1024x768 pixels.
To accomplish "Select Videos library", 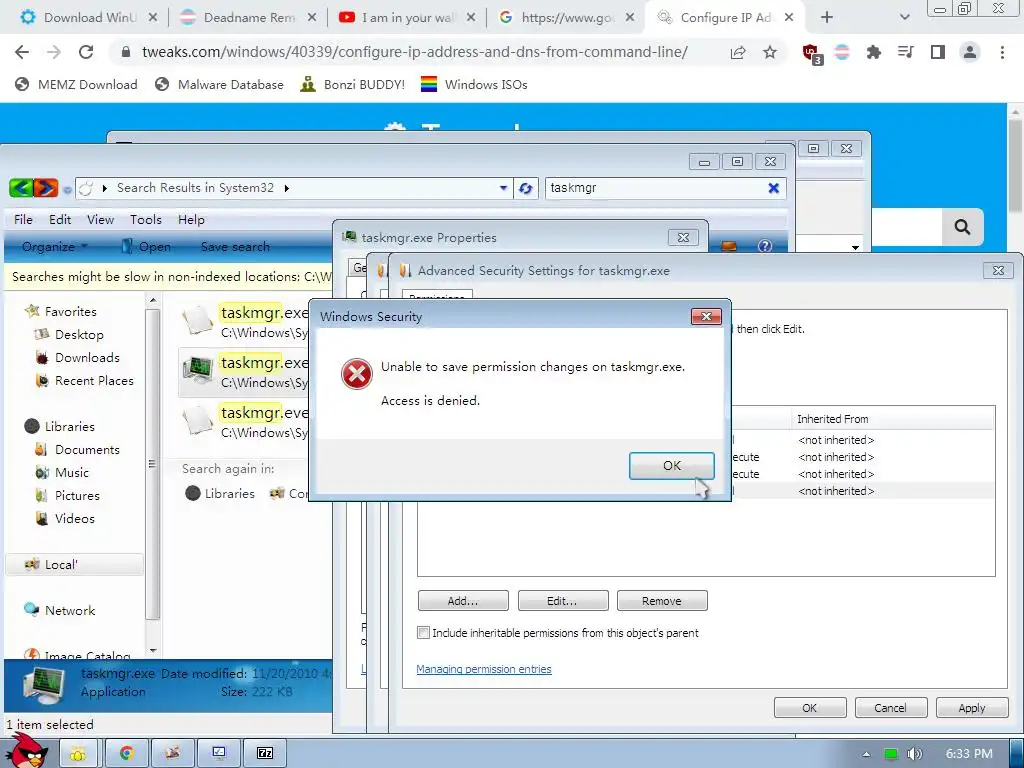I will tap(74, 519).
